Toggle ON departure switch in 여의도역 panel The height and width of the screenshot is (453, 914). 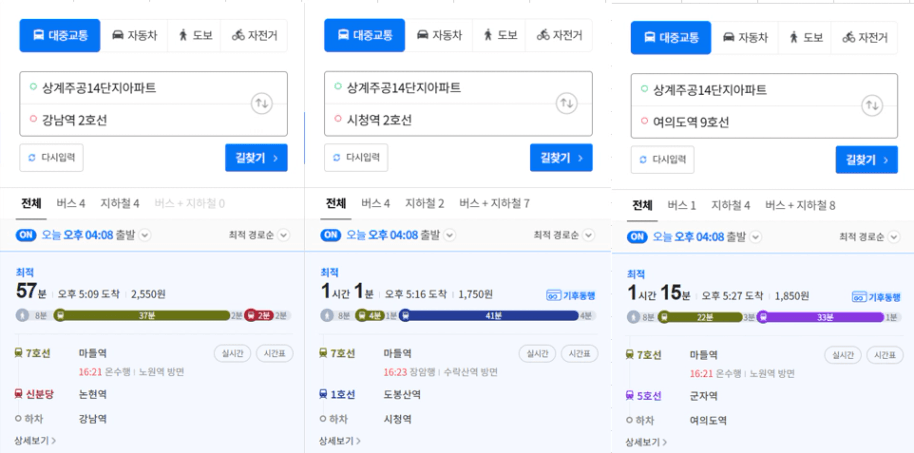tap(637, 237)
